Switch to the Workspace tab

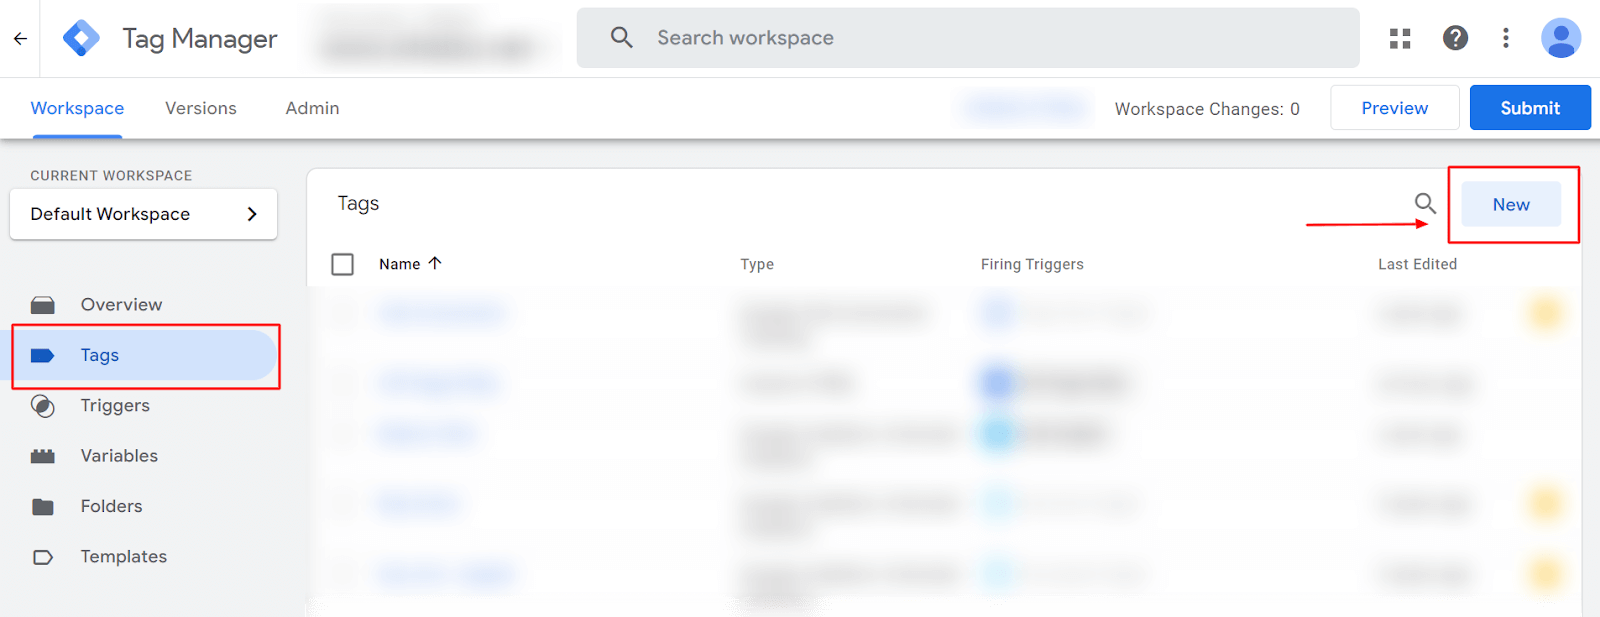click(x=77, y=108)
